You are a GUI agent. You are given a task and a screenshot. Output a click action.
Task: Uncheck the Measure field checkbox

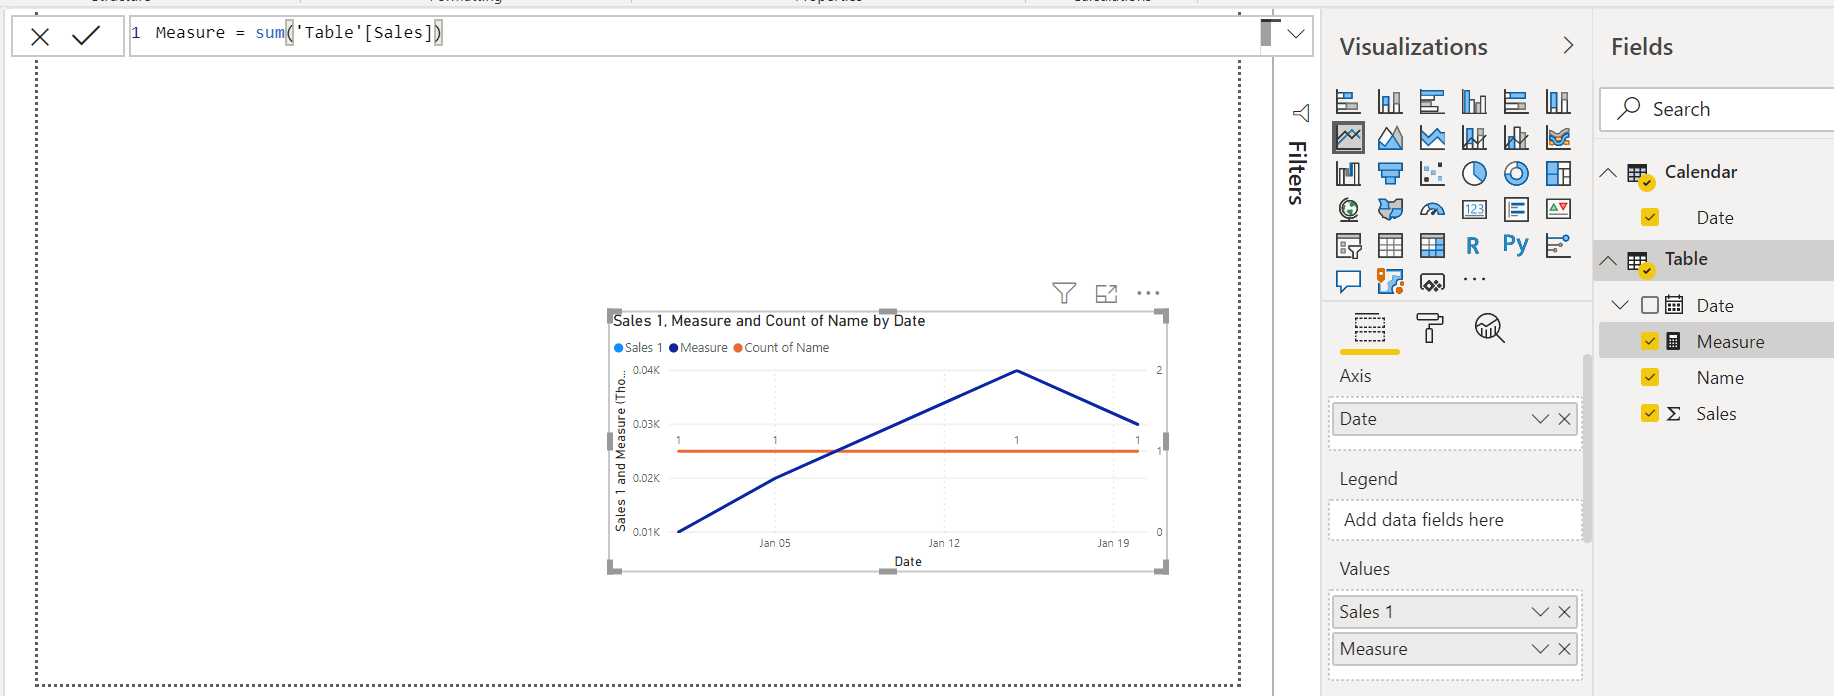tap(1650, 341)
